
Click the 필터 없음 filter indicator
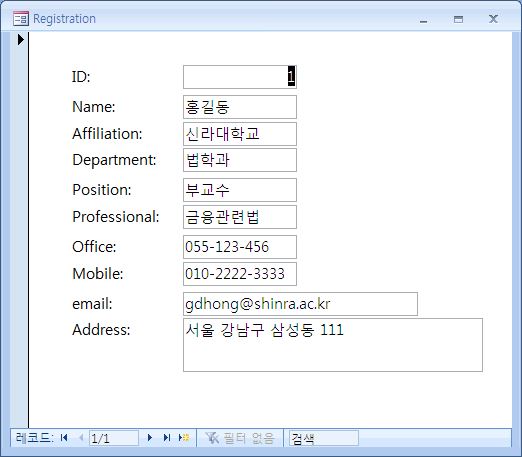tap(240, 438)
